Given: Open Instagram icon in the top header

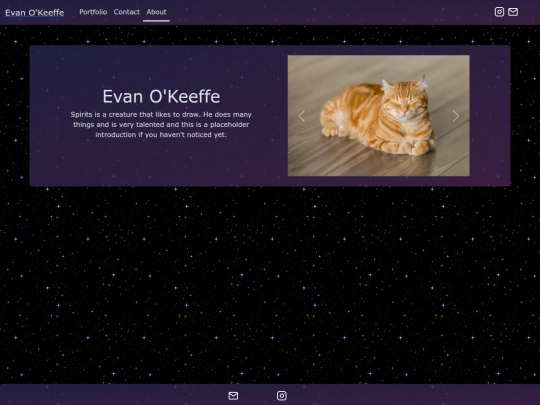Looking at the screenshot, I should tap(499, 12).
